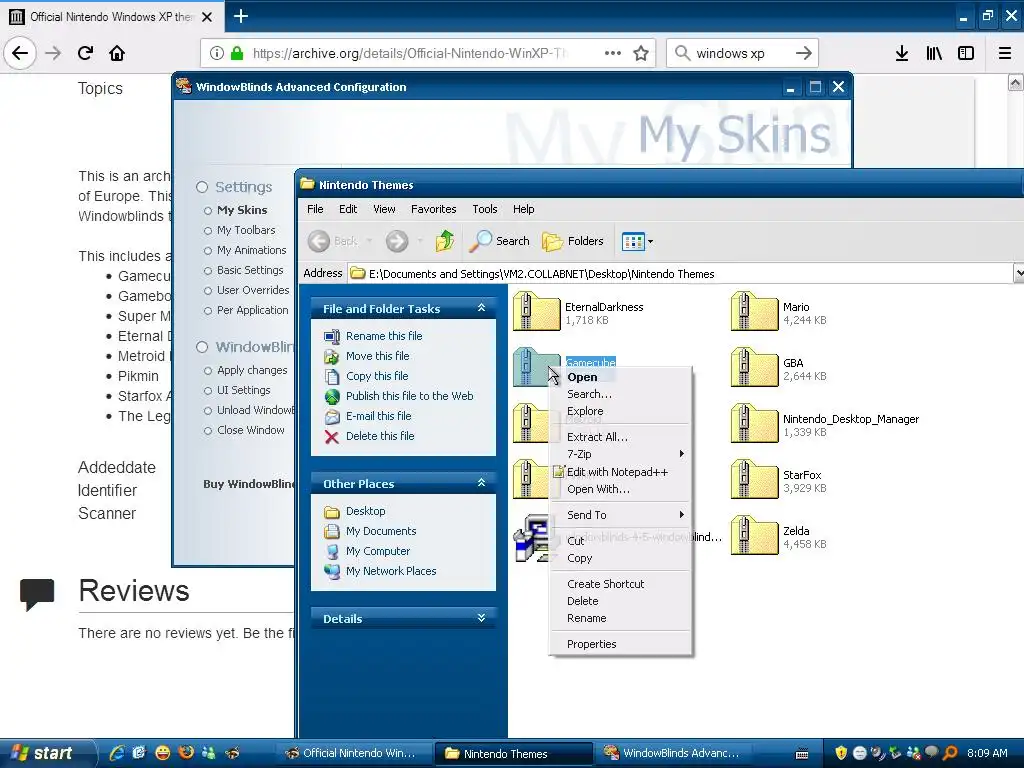The image size is (1024, 768).
Task: Open My Computer from Other Places
Action: point(378,551)
